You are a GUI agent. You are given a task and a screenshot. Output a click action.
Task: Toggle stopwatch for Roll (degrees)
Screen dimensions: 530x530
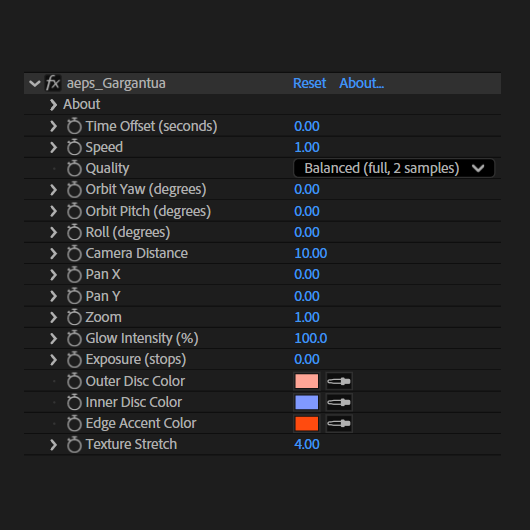point(74,232)
